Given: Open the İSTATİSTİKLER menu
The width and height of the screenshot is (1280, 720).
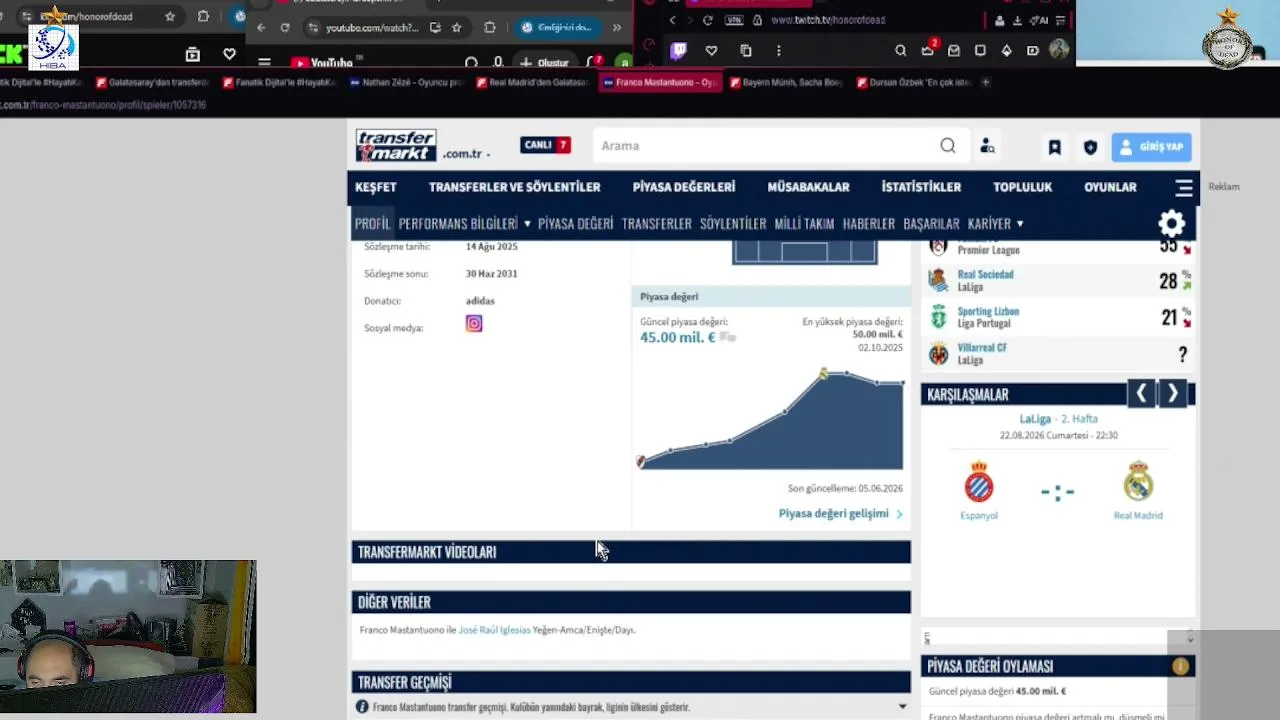Looking at the screenshot, I should pyautogui.click(x=921, y=187).
